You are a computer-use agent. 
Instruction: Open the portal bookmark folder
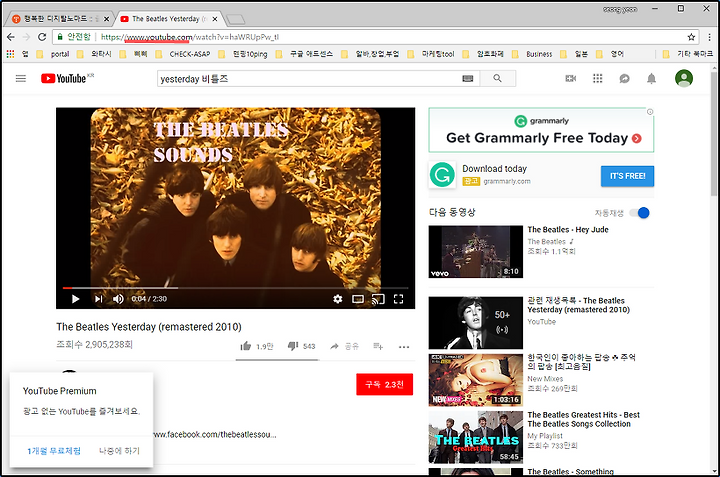tap(53, 54)
